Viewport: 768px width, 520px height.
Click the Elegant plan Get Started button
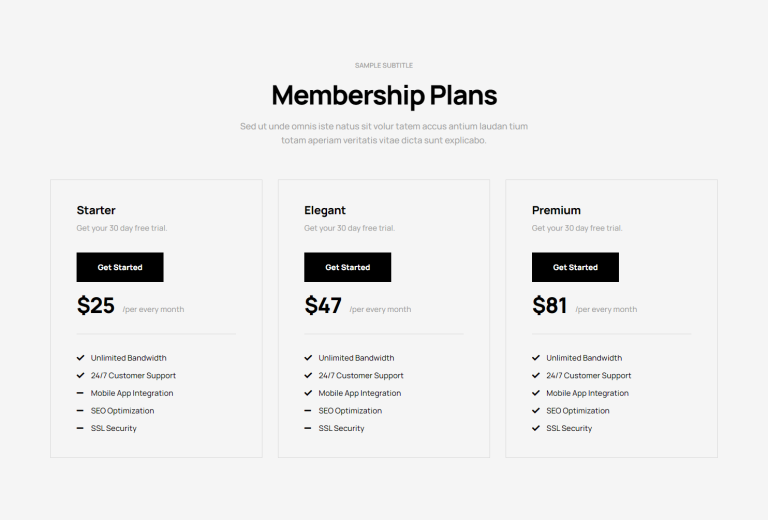[347, 267]
